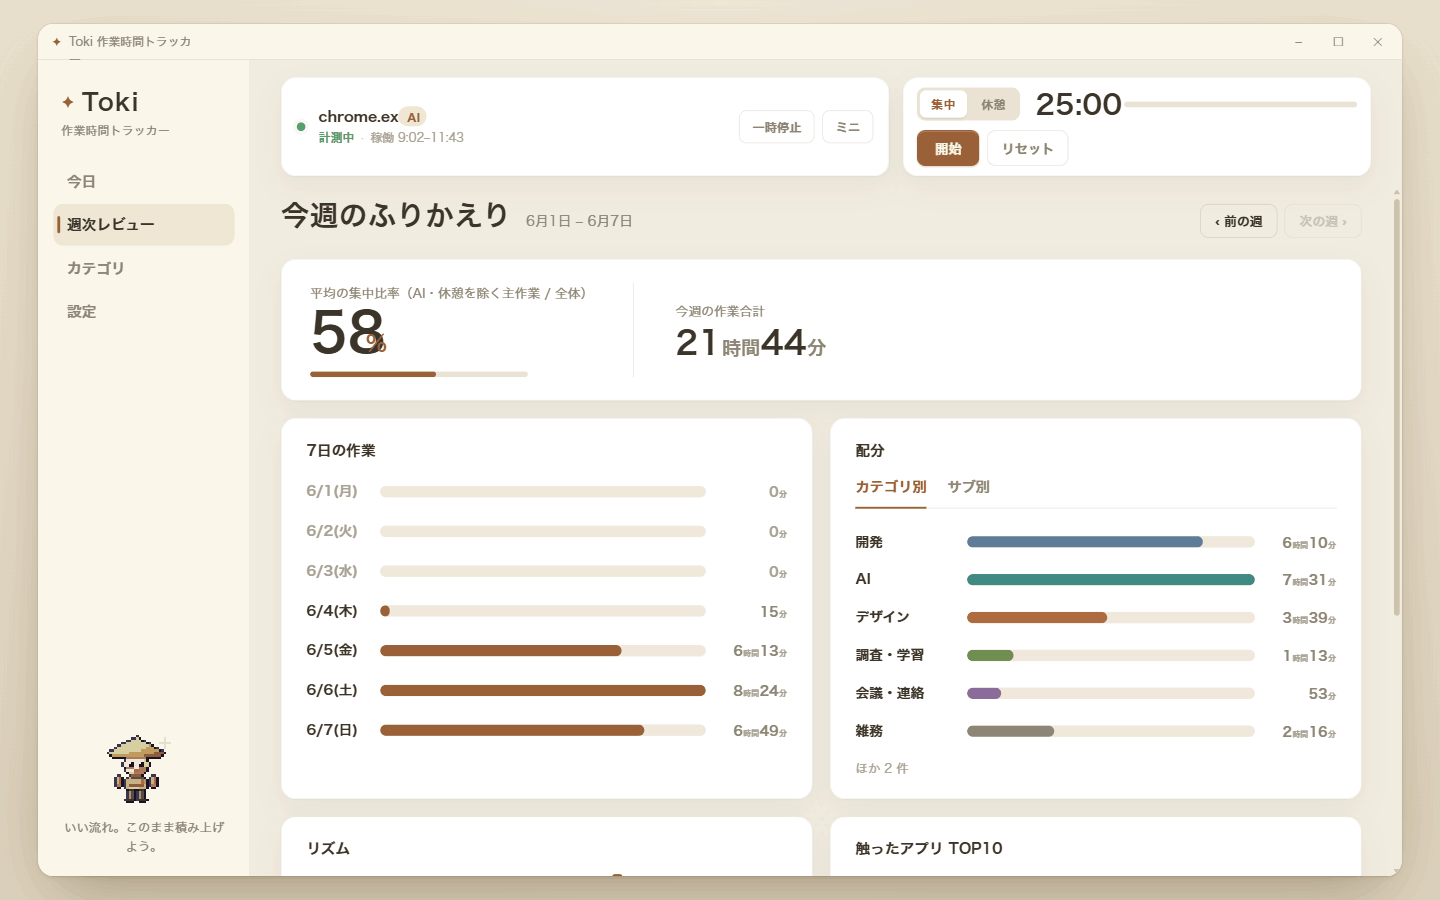Click the AI badge next to chrome.ex

[413, 117]
